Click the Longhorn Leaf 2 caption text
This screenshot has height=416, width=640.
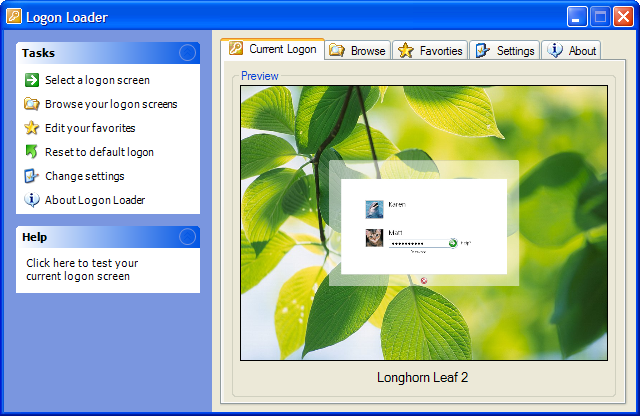(x=422, y=377)
